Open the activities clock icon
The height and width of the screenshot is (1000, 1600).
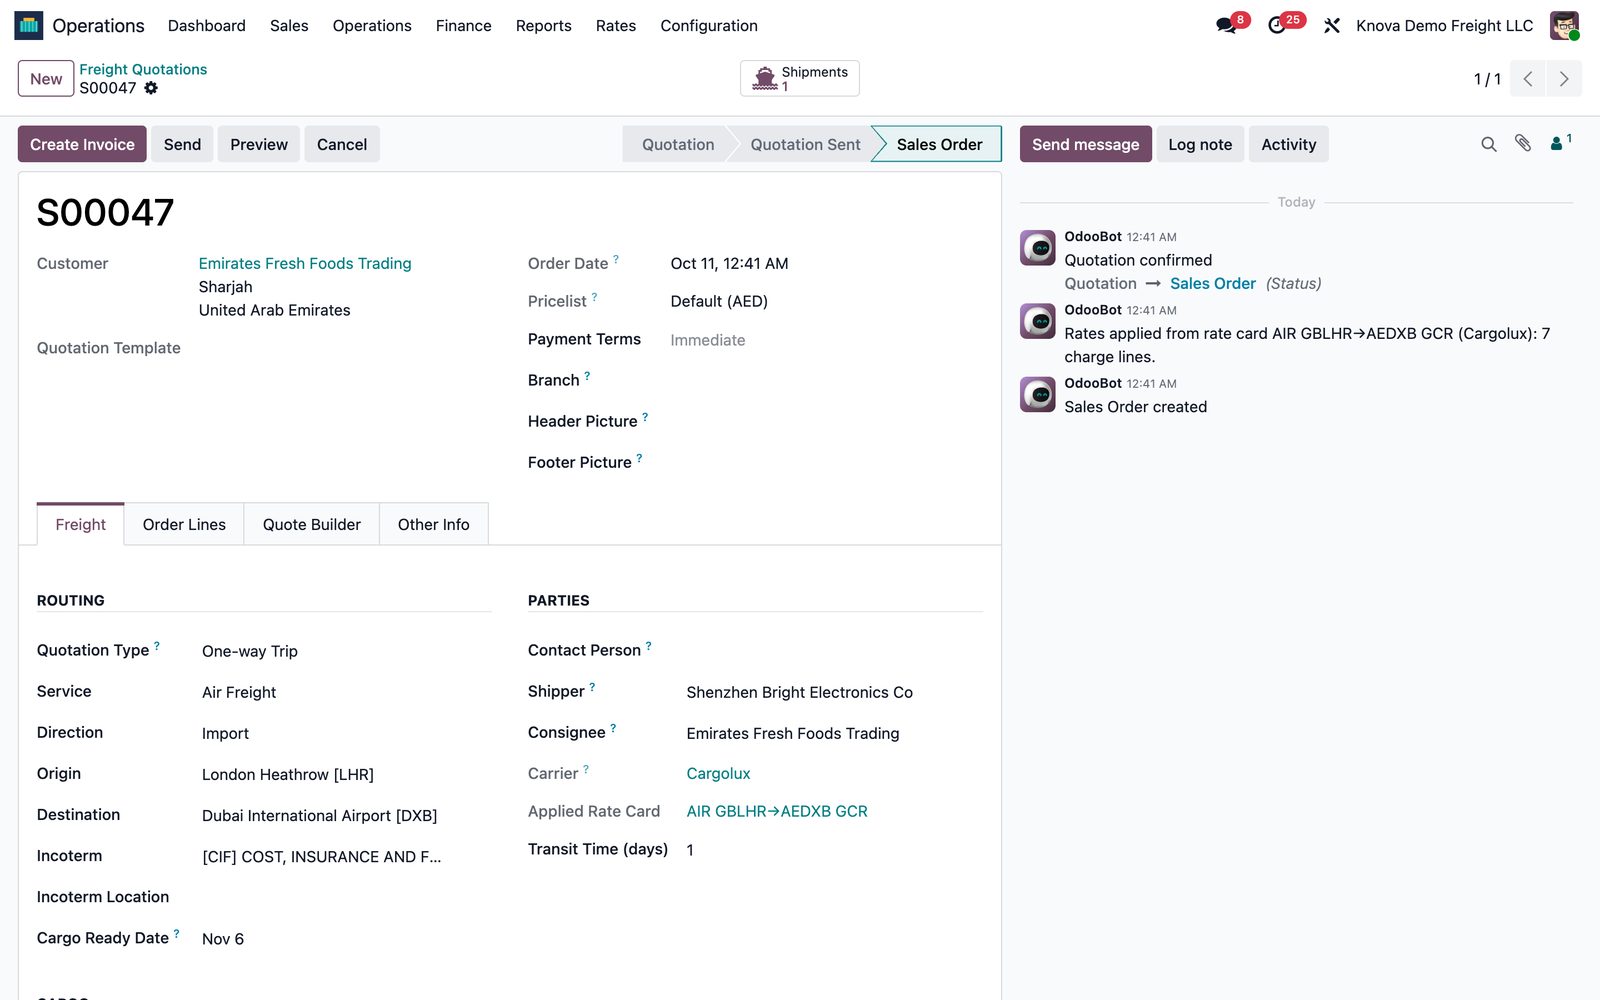click(1277, 26)
